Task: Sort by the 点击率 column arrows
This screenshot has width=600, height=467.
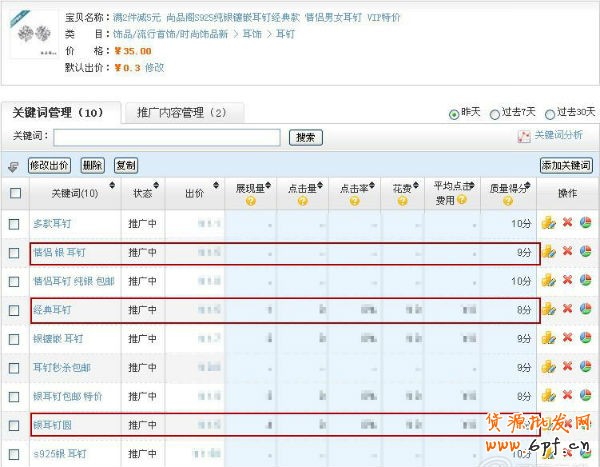Action: [x=372, y=187]
